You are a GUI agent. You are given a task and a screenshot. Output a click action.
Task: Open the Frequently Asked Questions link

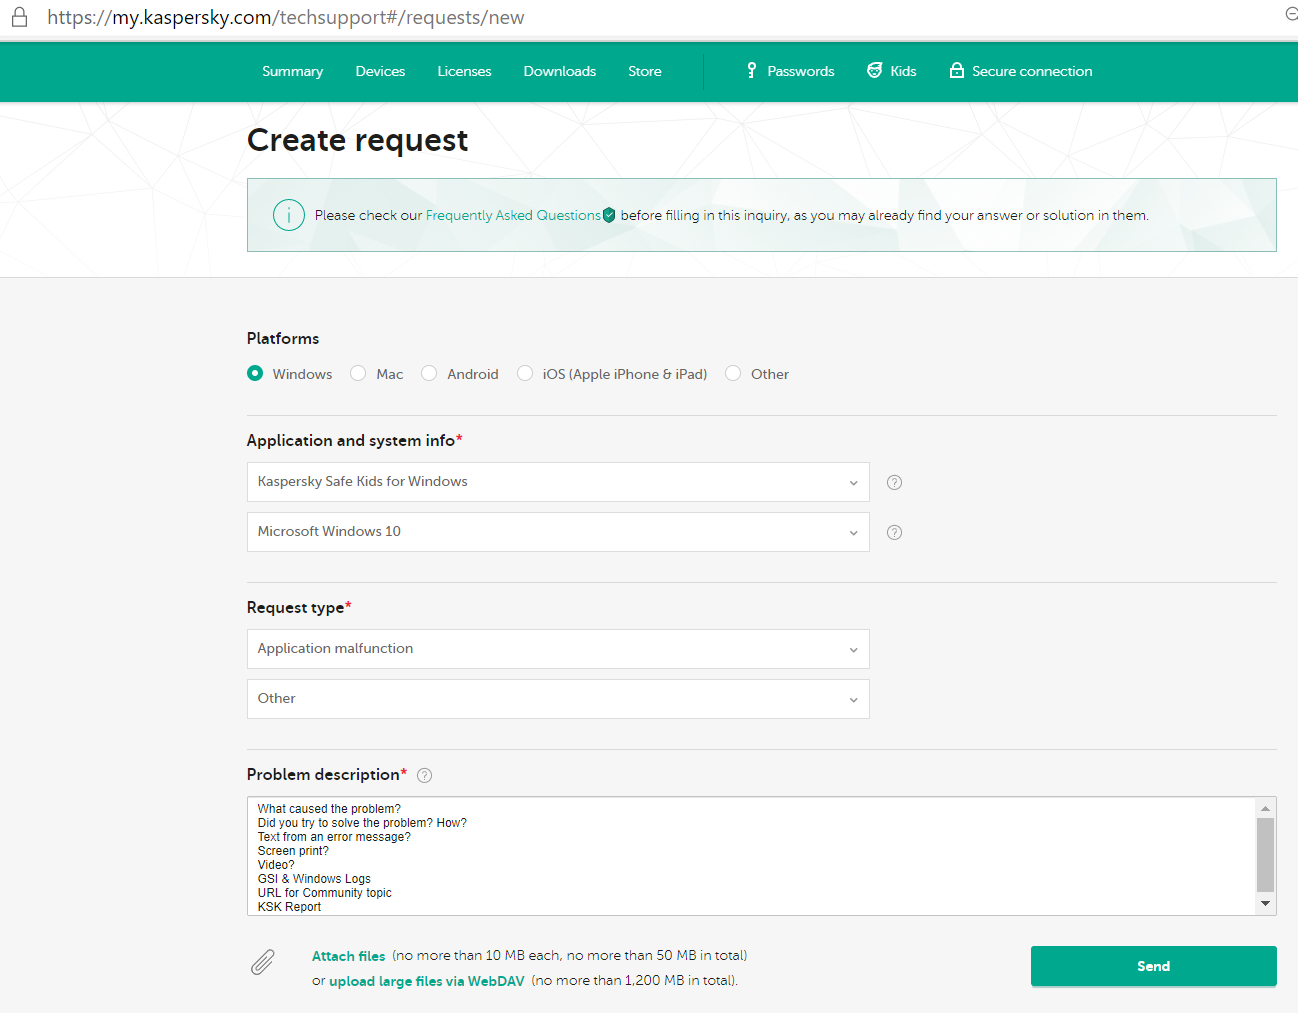pos(513,215)
